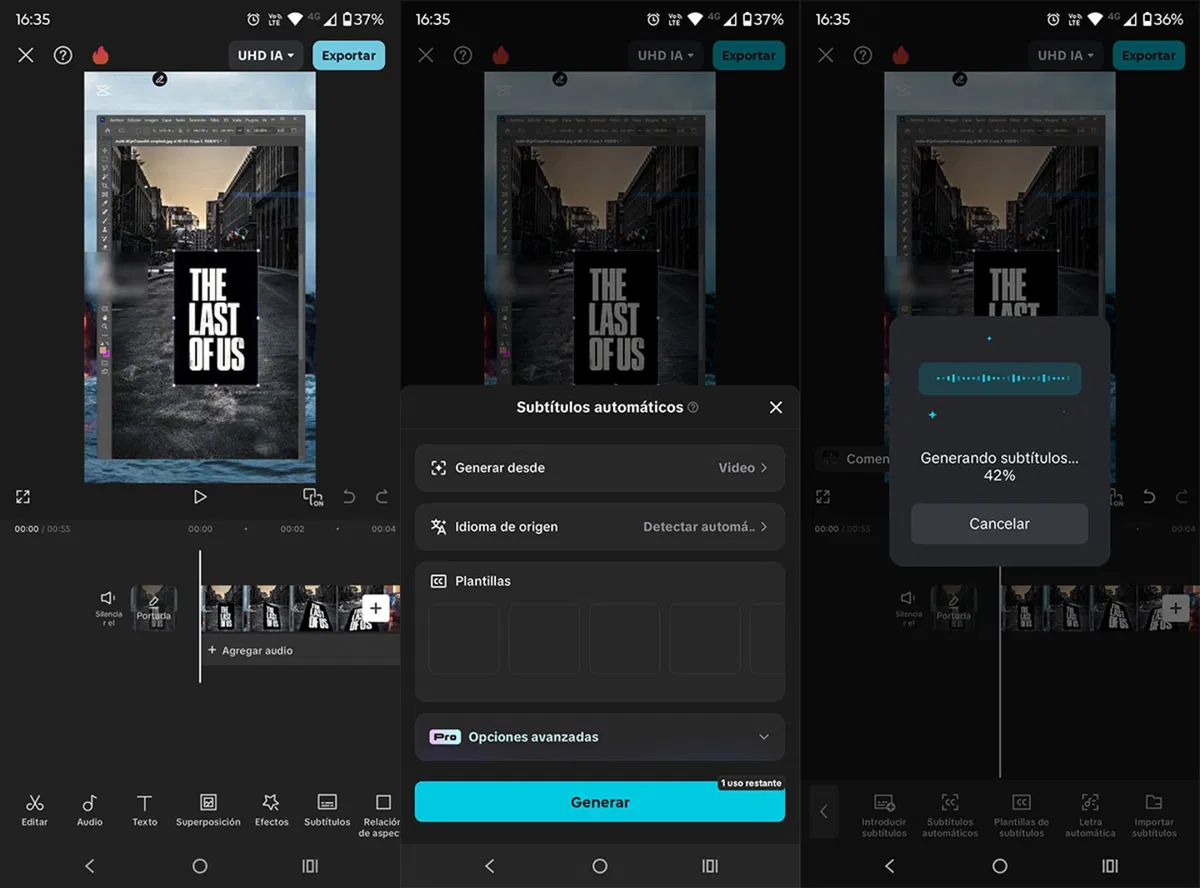Tap the Android recents button in the middle screenshot
Screen dimensions: 1200x888
710,866
